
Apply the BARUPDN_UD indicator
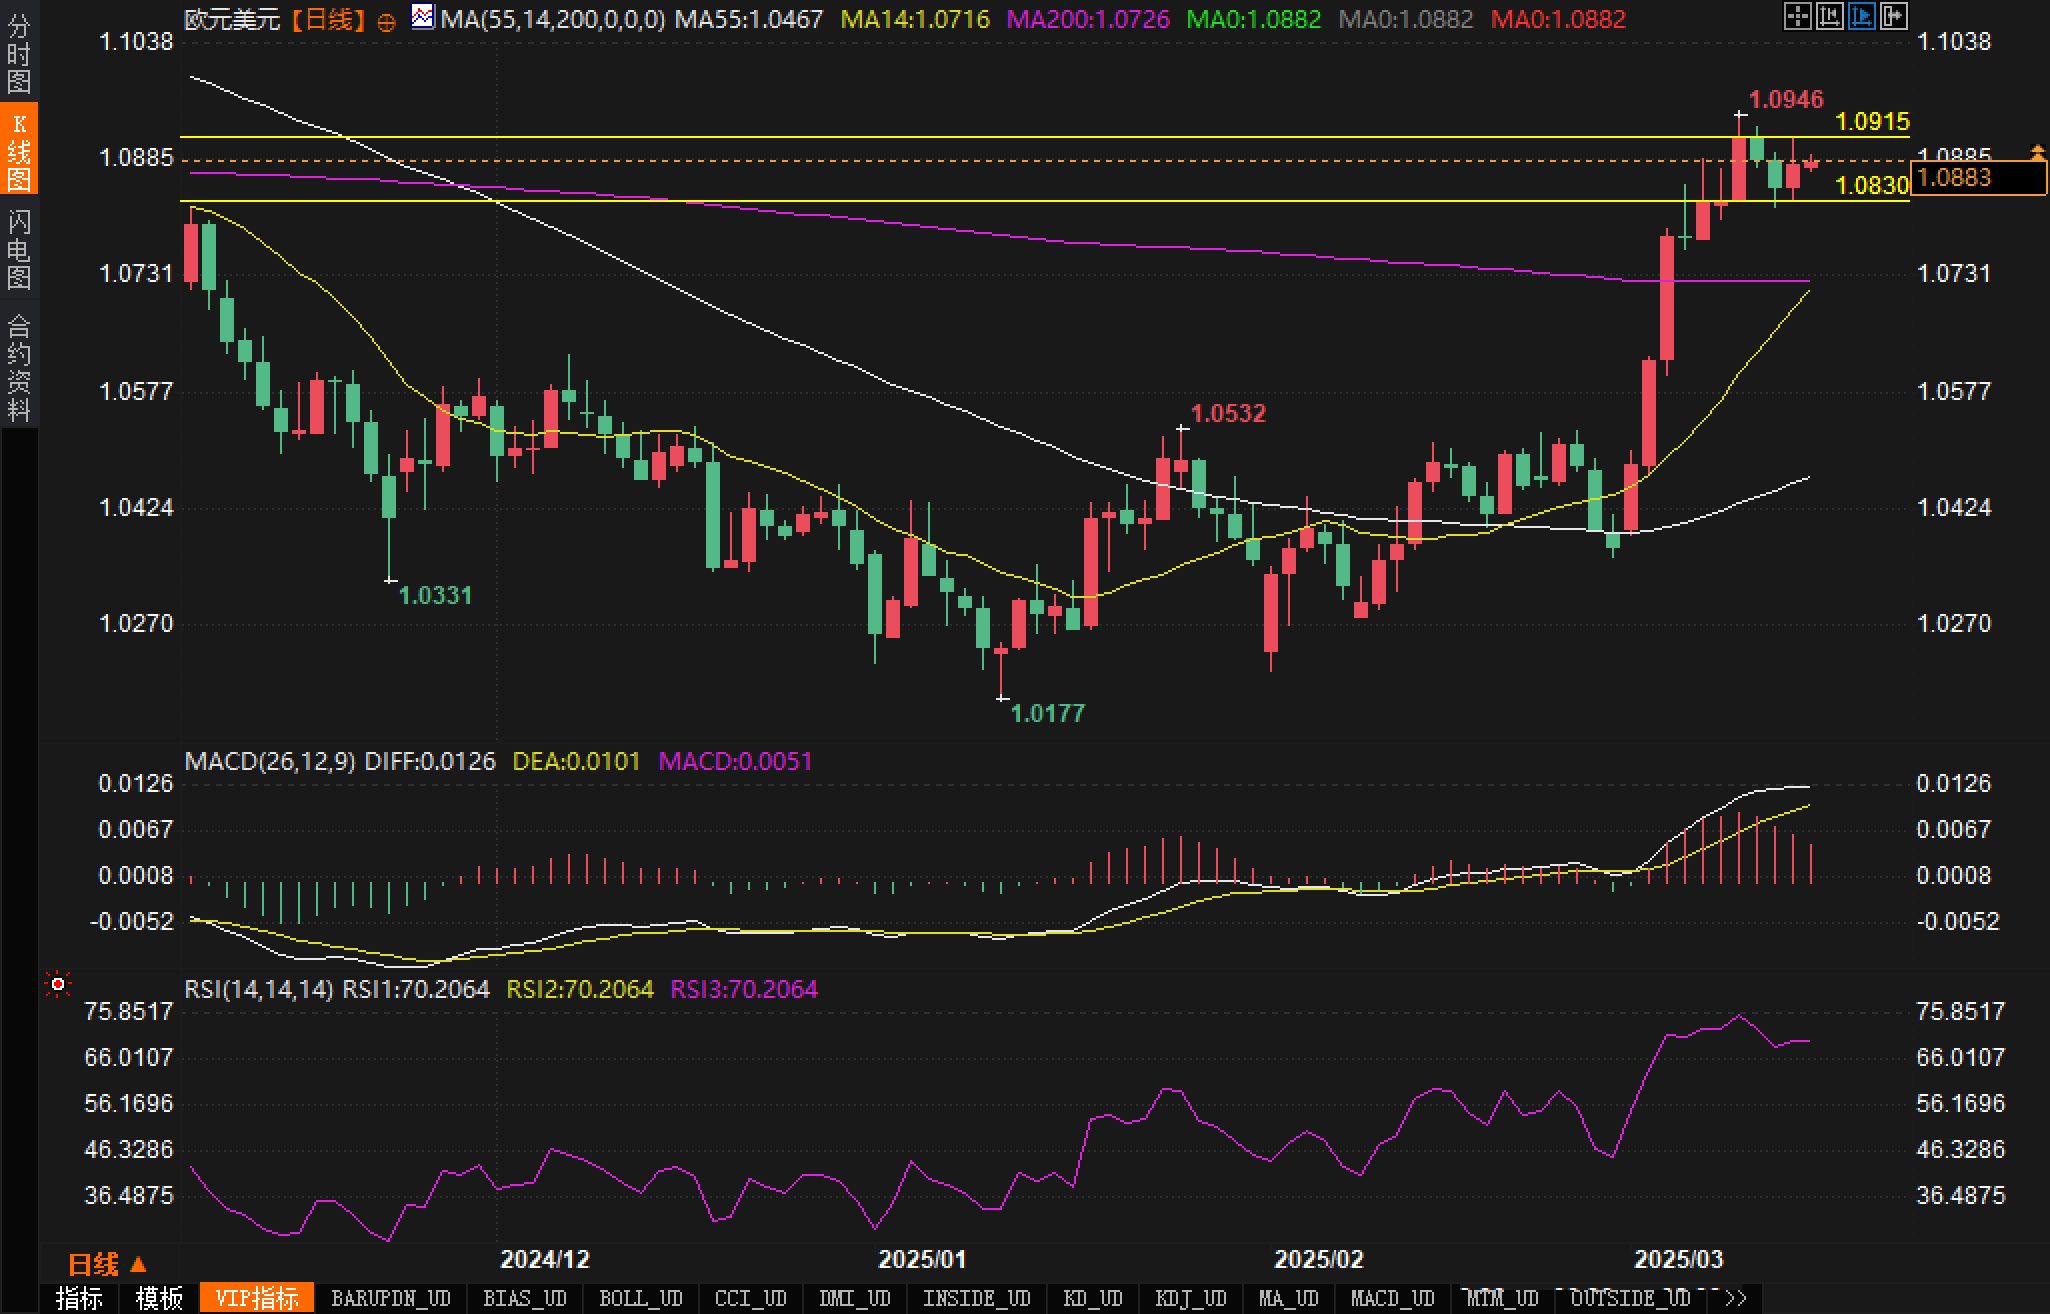pos(391,1298)
